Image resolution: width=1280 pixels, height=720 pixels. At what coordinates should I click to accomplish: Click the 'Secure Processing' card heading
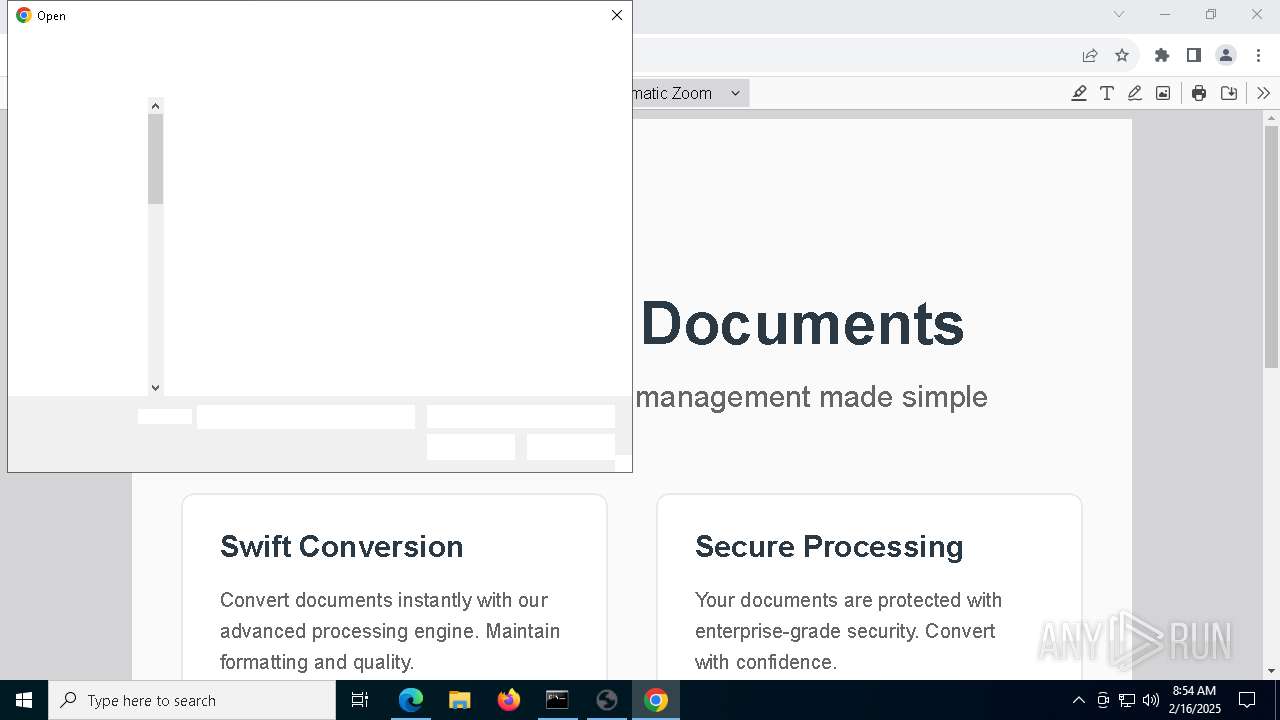tap(829, 546)
